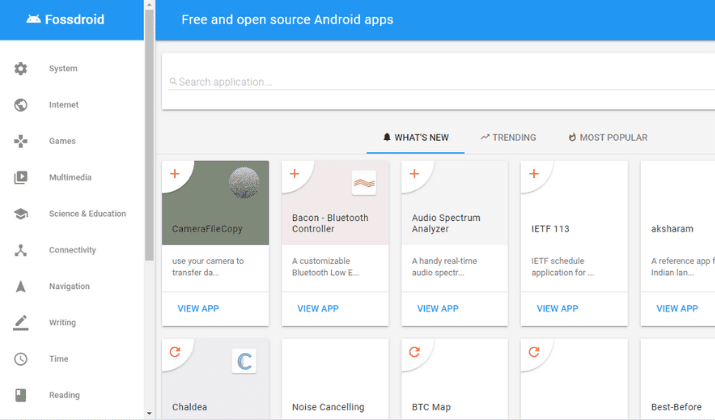Open the Science & Education category label
Screen dimensions: 715x420
point(88,214)
